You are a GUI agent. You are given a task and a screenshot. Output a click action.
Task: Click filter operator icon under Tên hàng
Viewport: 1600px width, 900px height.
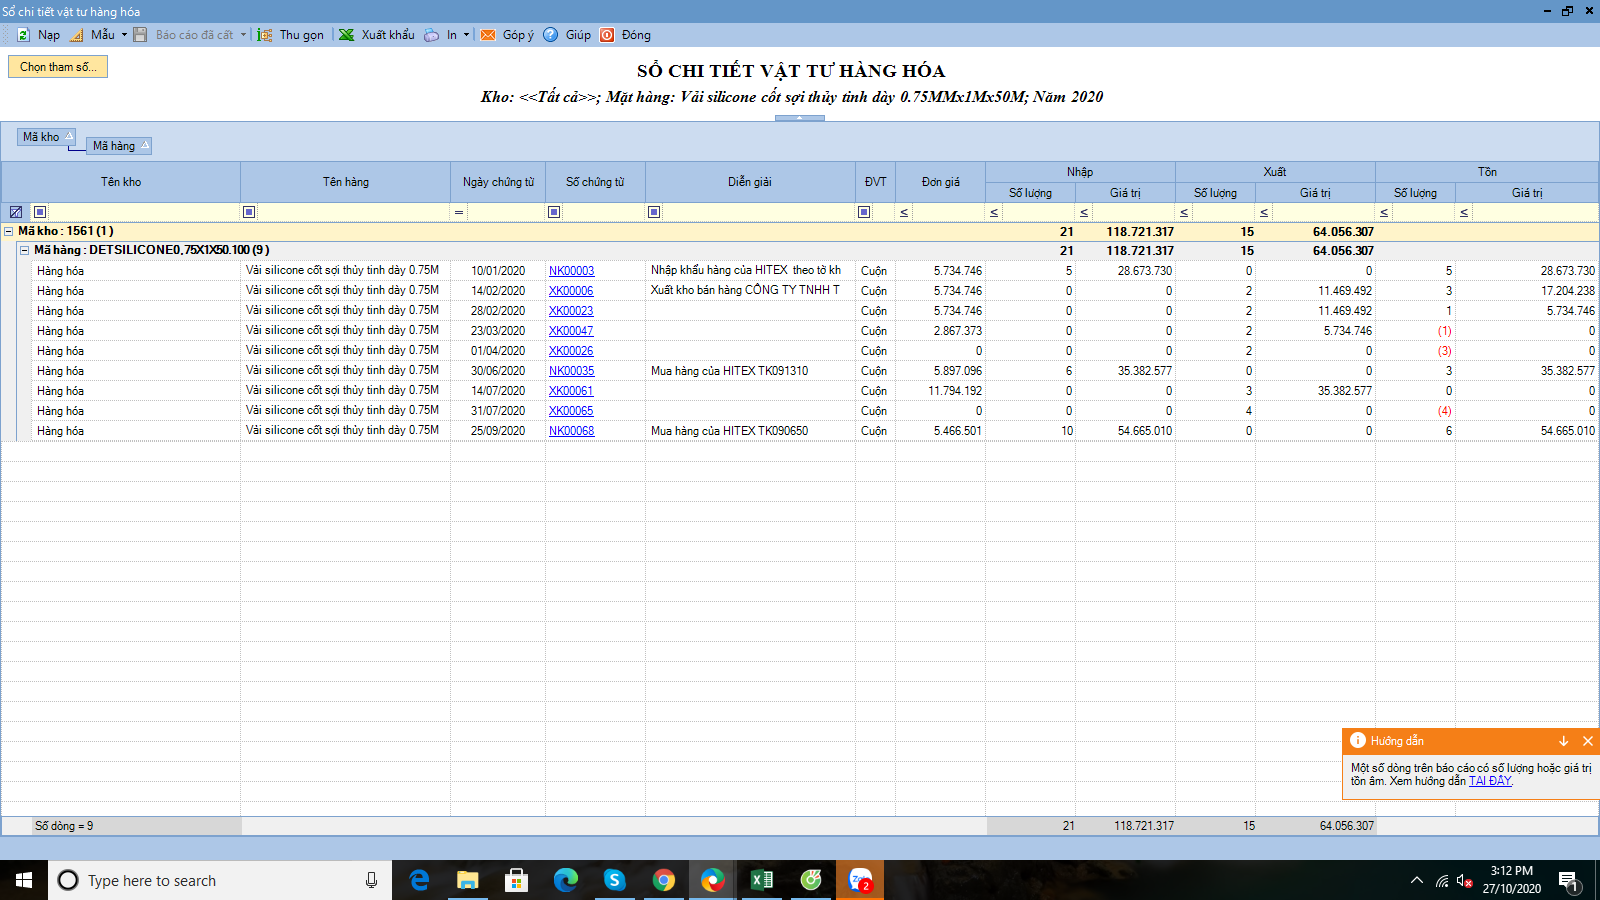(x=249, y=212)
